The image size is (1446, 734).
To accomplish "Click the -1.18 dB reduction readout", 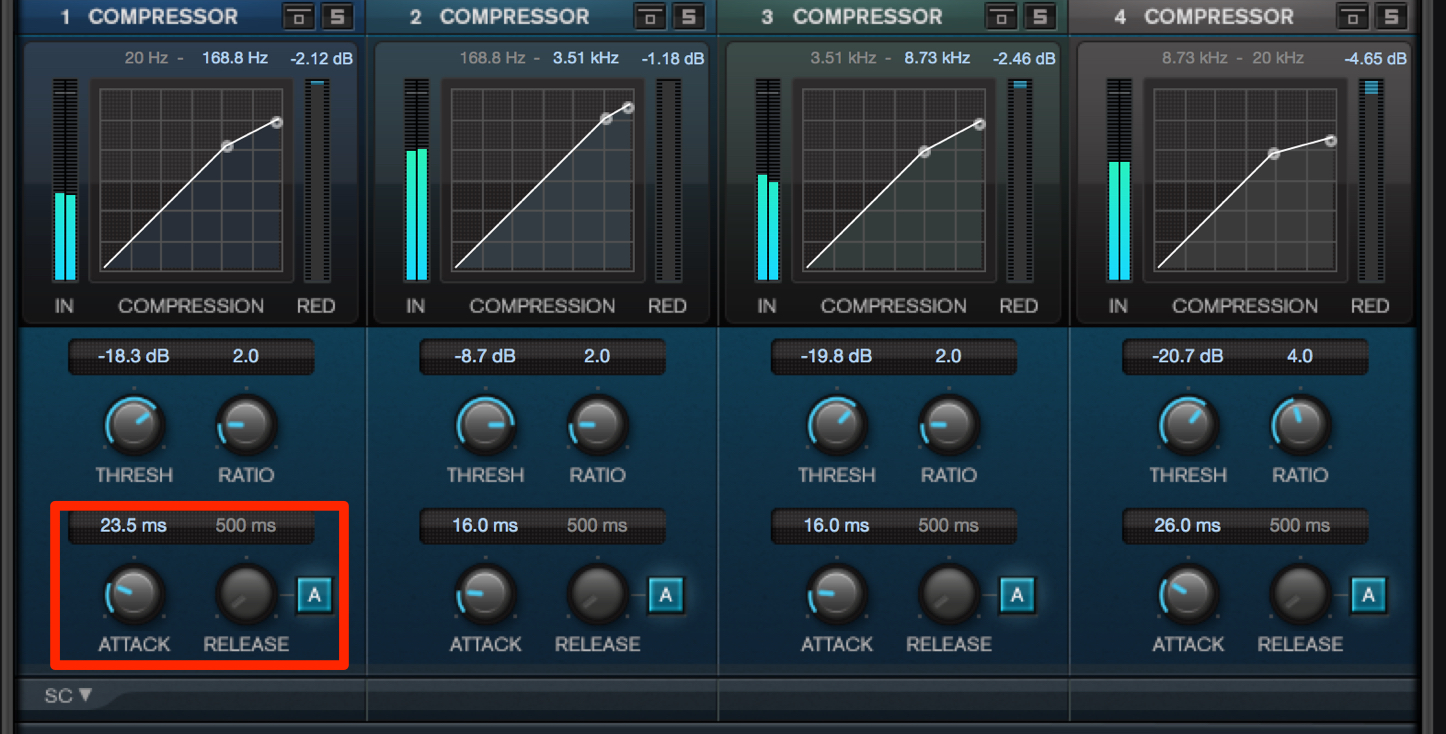I will [673, 59].
